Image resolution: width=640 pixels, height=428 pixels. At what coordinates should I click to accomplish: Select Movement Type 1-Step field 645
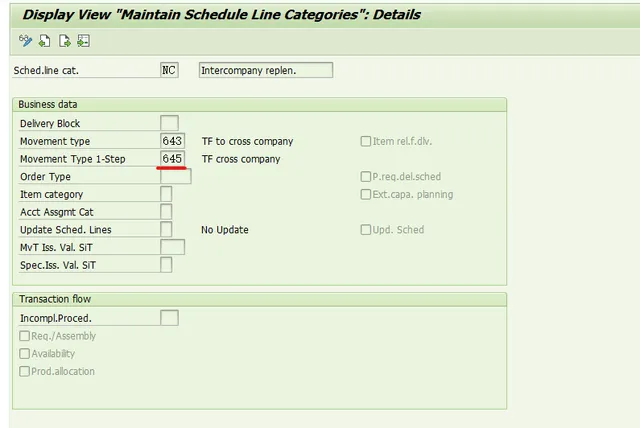(x=172, y=158)
